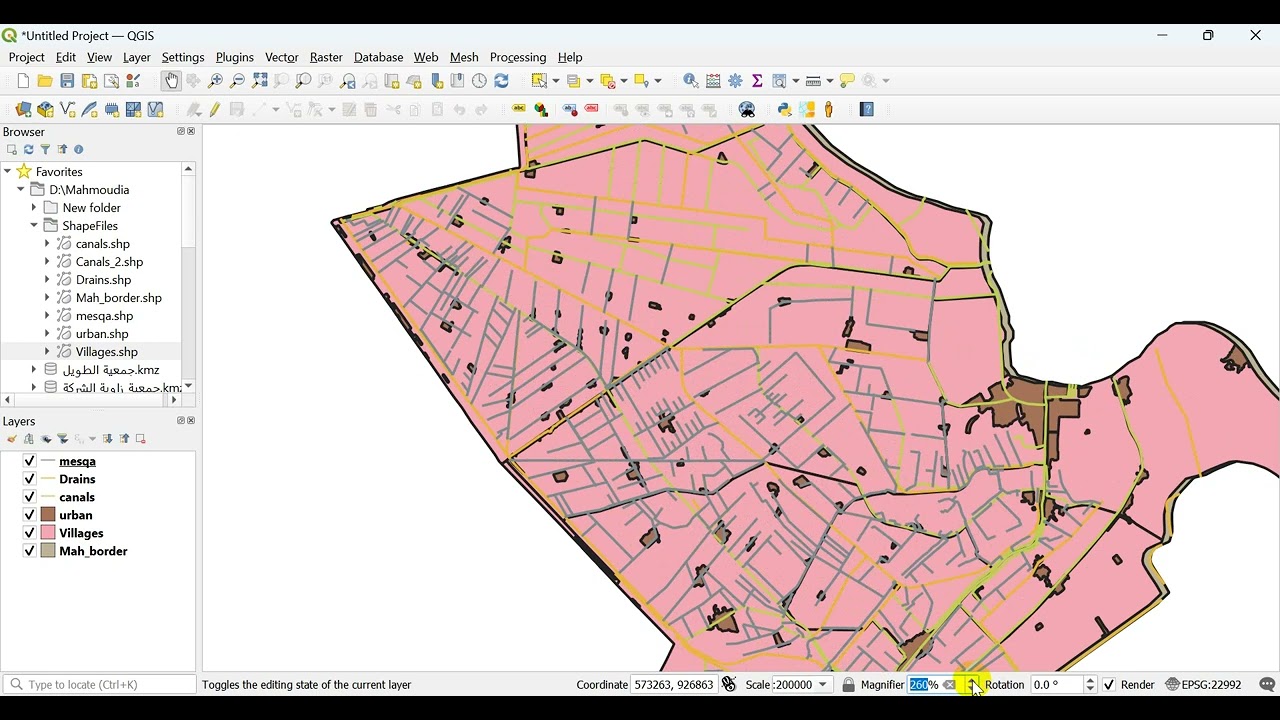Toggle editing with the pencil icon

coord(215,110)
